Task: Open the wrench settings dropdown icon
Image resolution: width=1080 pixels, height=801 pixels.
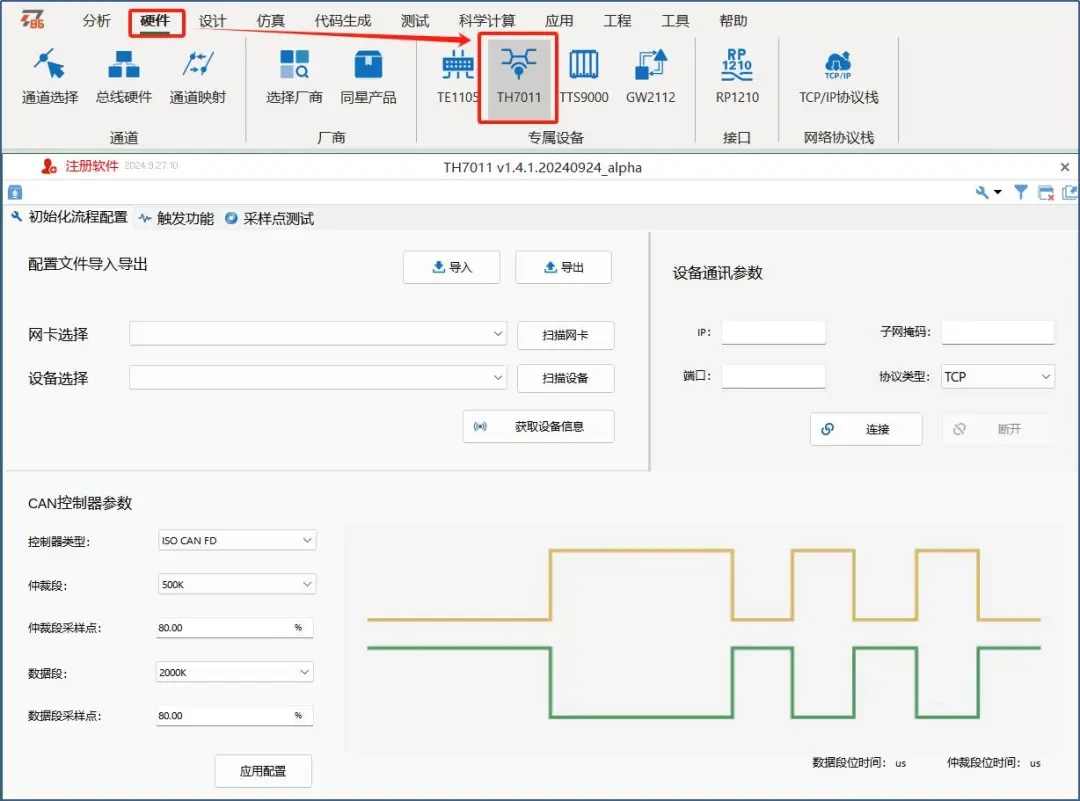Action: pos(988,193)
